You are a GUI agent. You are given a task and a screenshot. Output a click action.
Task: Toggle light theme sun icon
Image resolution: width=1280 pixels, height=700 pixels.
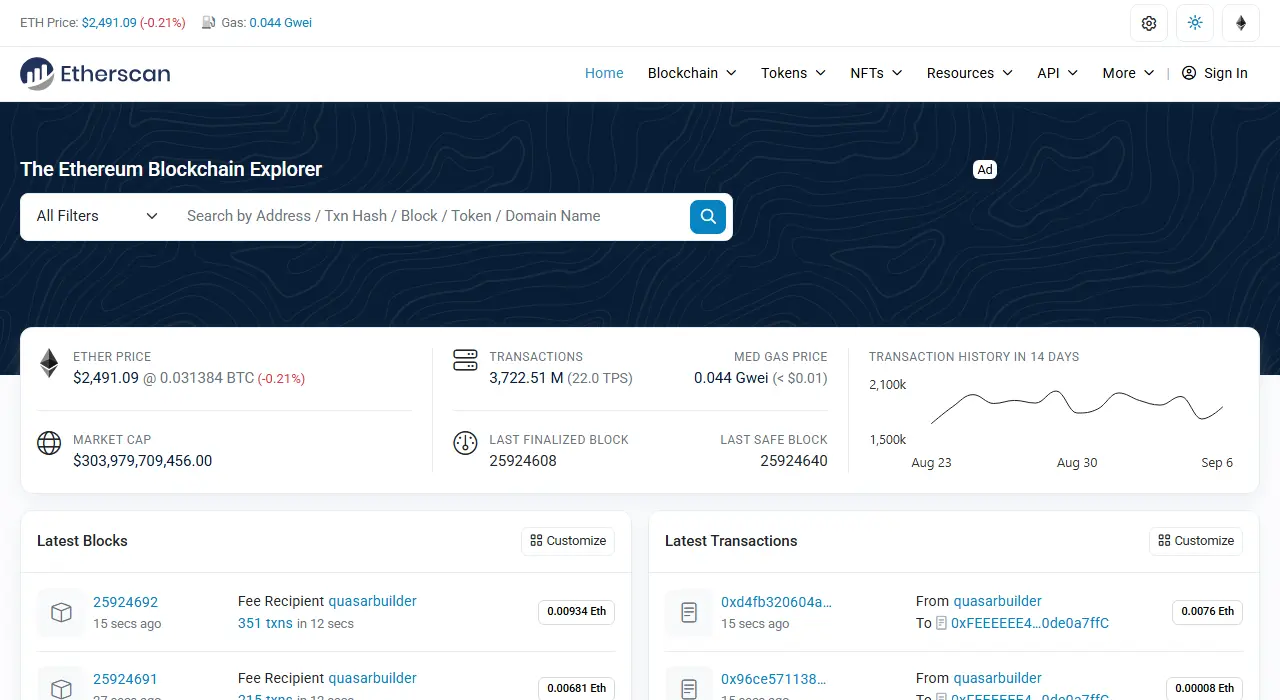1195,23
